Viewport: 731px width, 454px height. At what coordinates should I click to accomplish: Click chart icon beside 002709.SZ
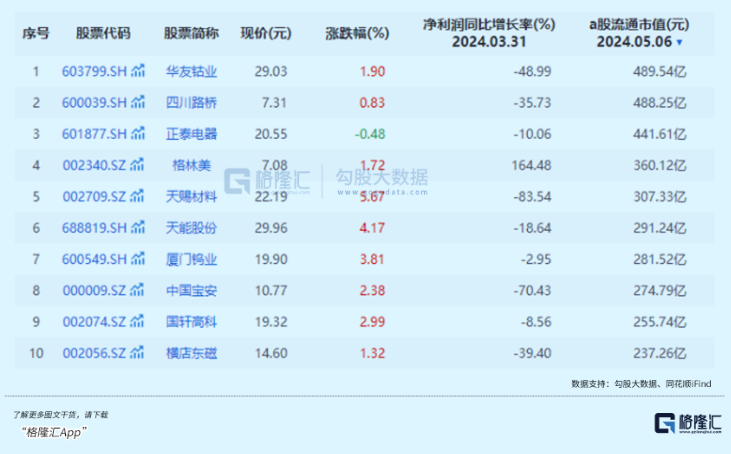[x=138, y=196]
